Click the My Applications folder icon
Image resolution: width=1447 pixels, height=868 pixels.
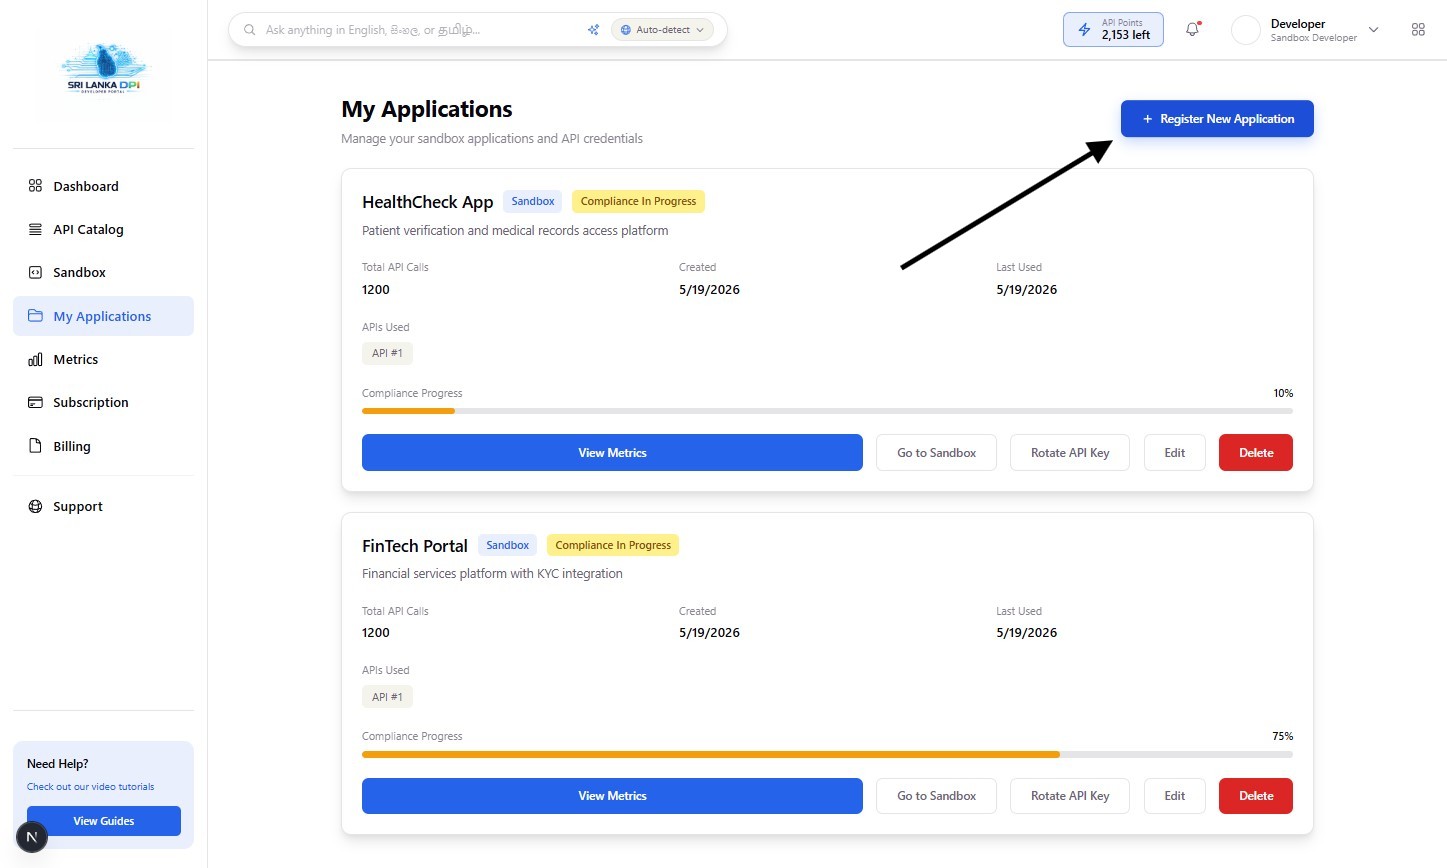coord(35,316)
